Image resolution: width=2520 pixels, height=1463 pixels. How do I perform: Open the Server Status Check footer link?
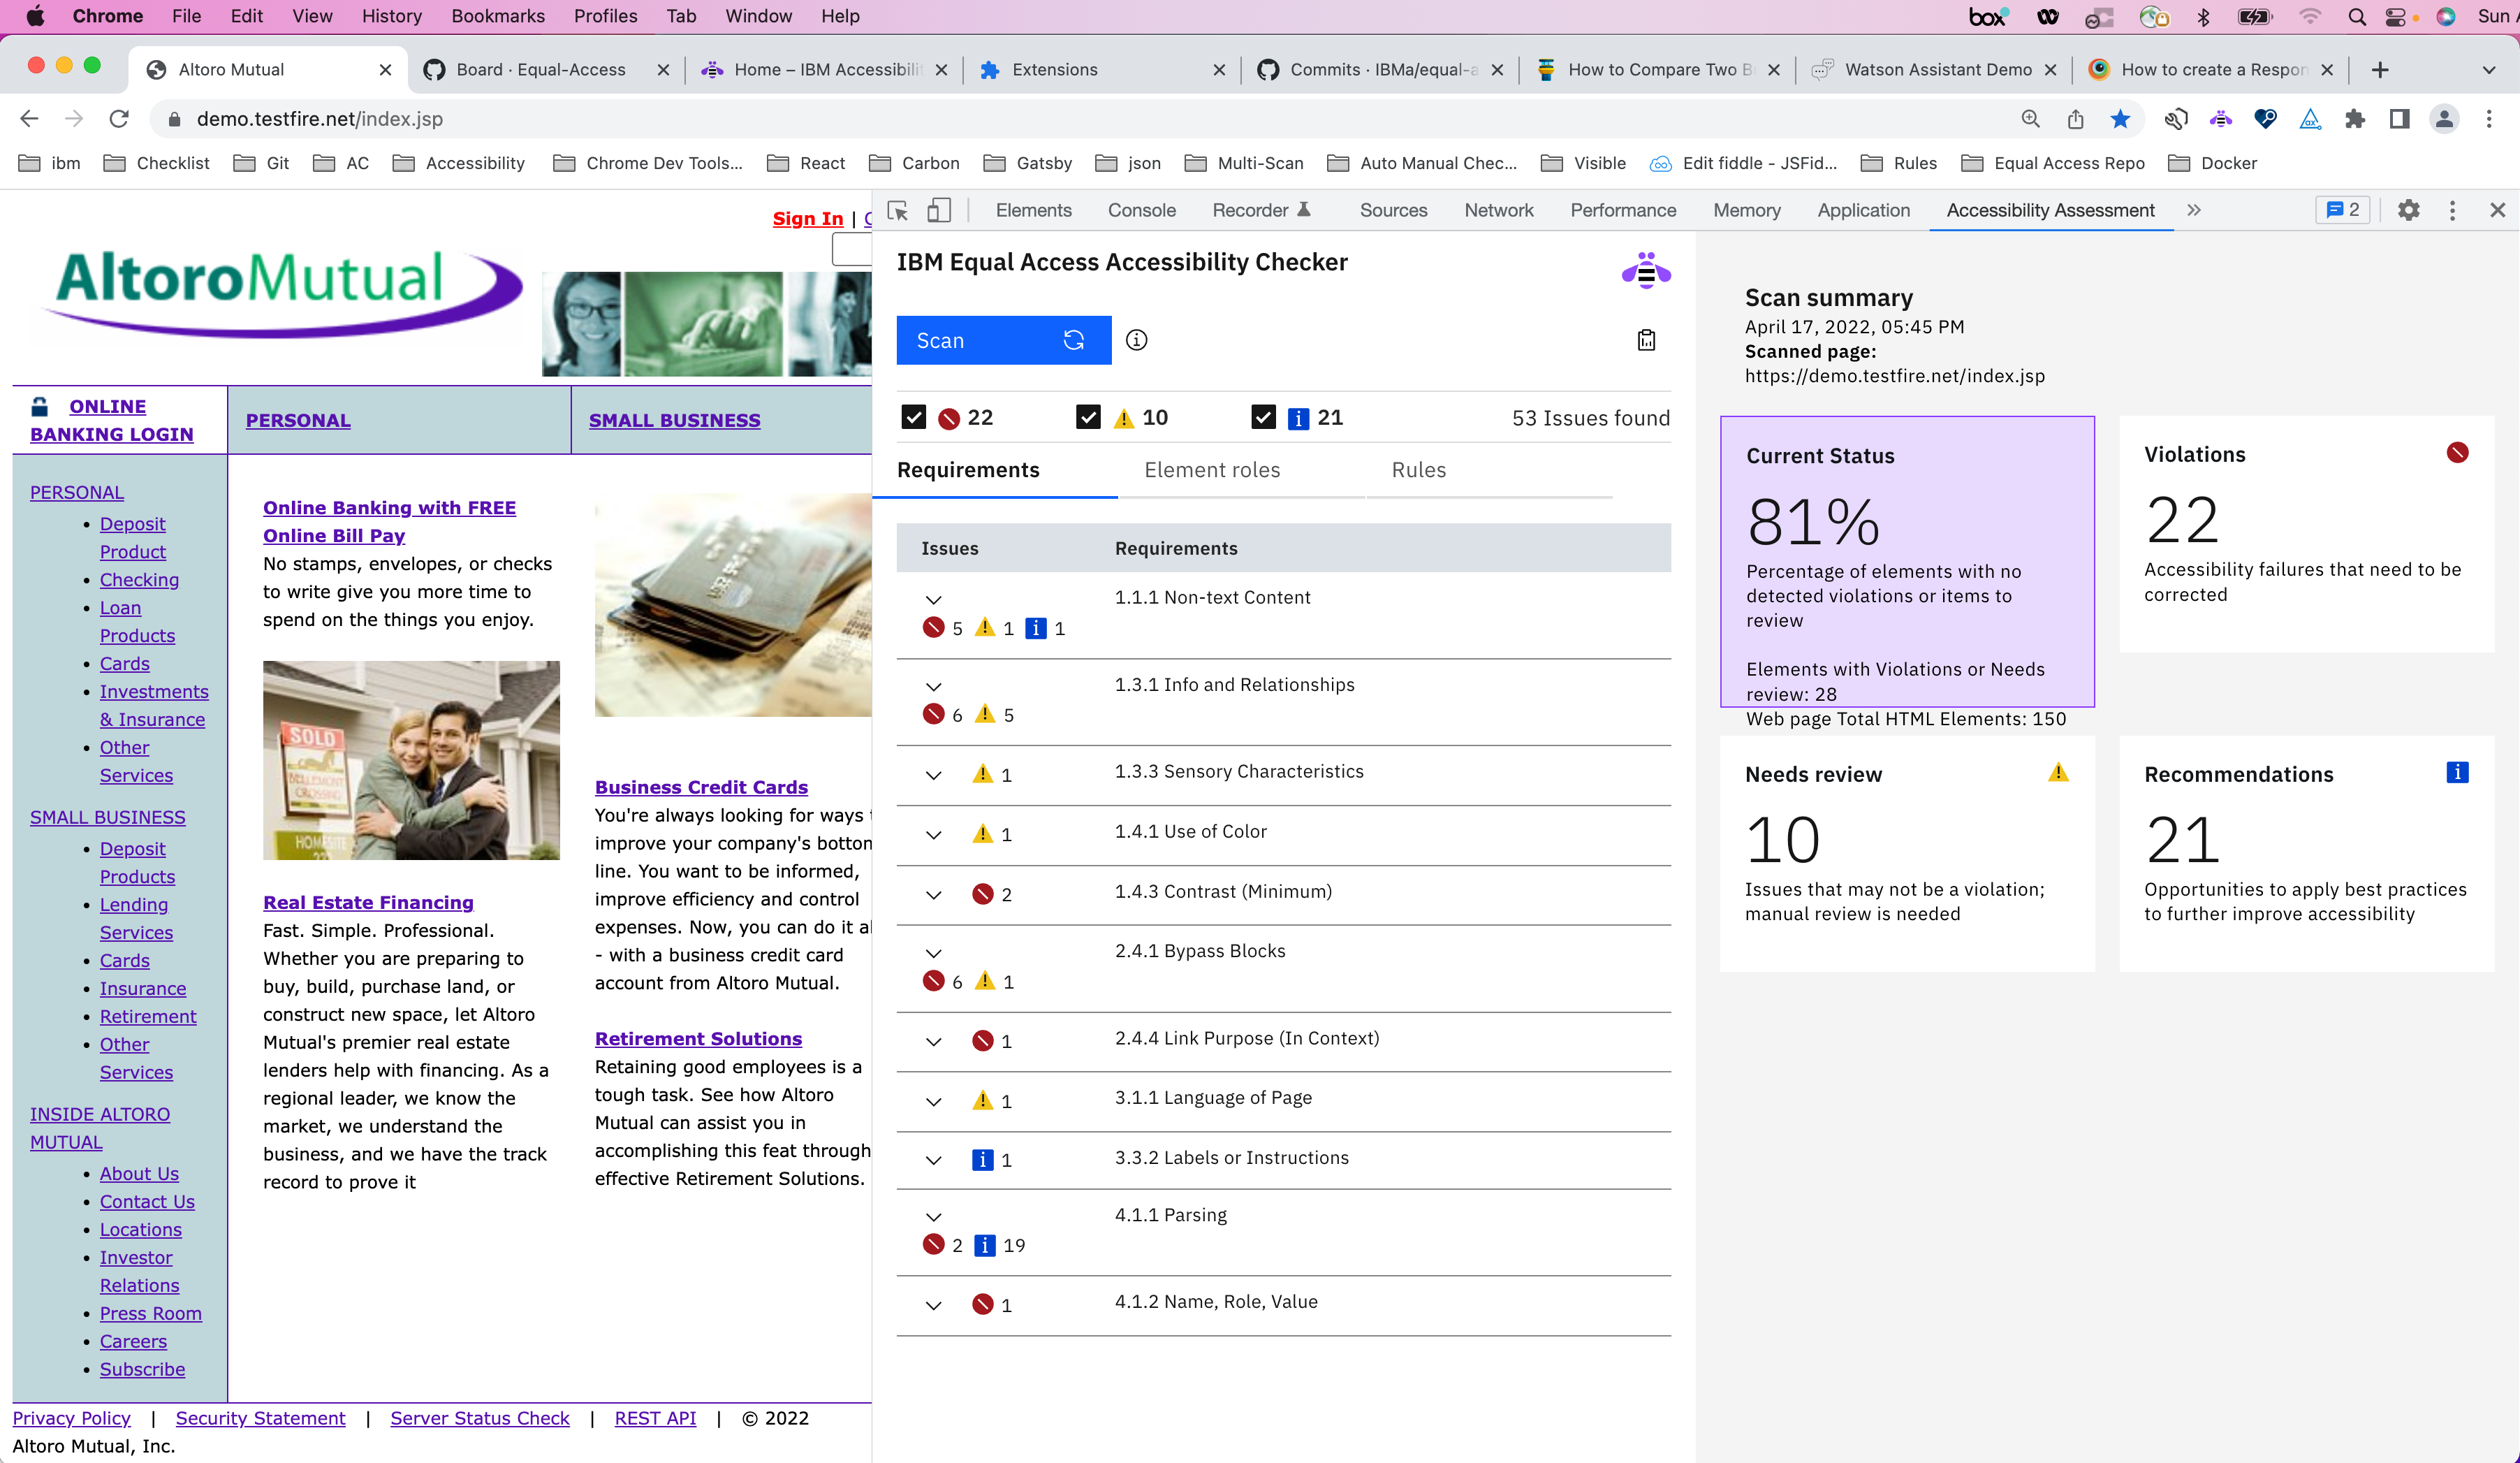[x=479, y=1418]
